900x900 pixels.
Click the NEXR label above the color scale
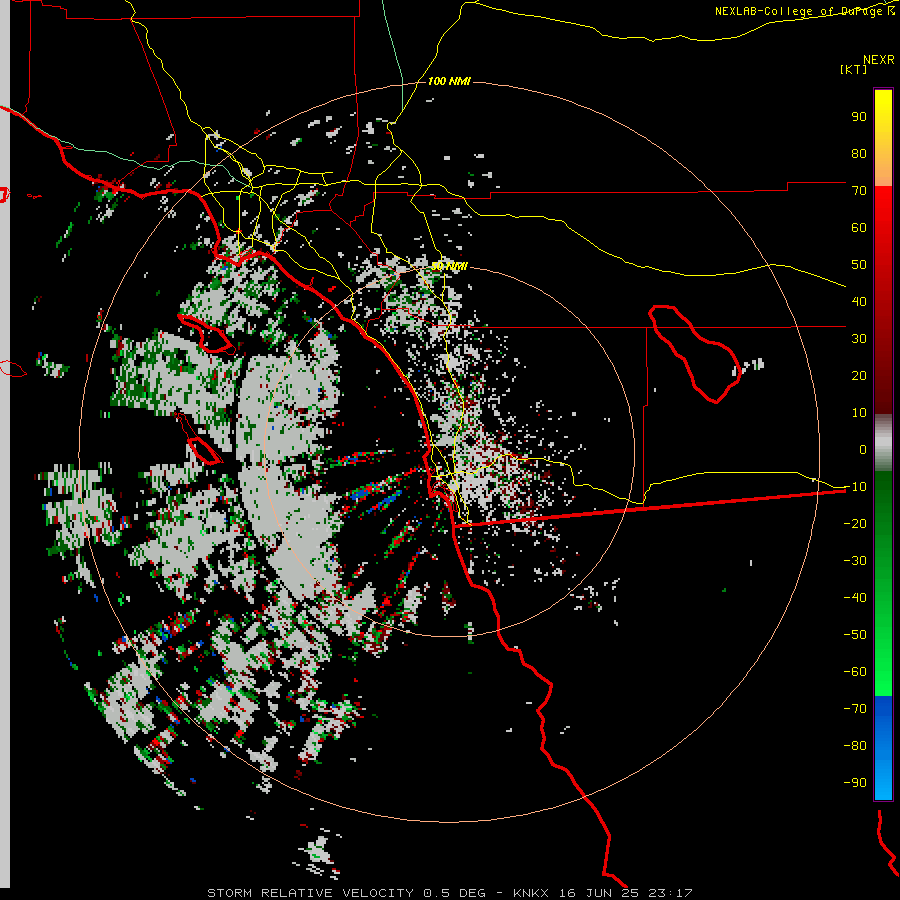[x=878, y=60]
